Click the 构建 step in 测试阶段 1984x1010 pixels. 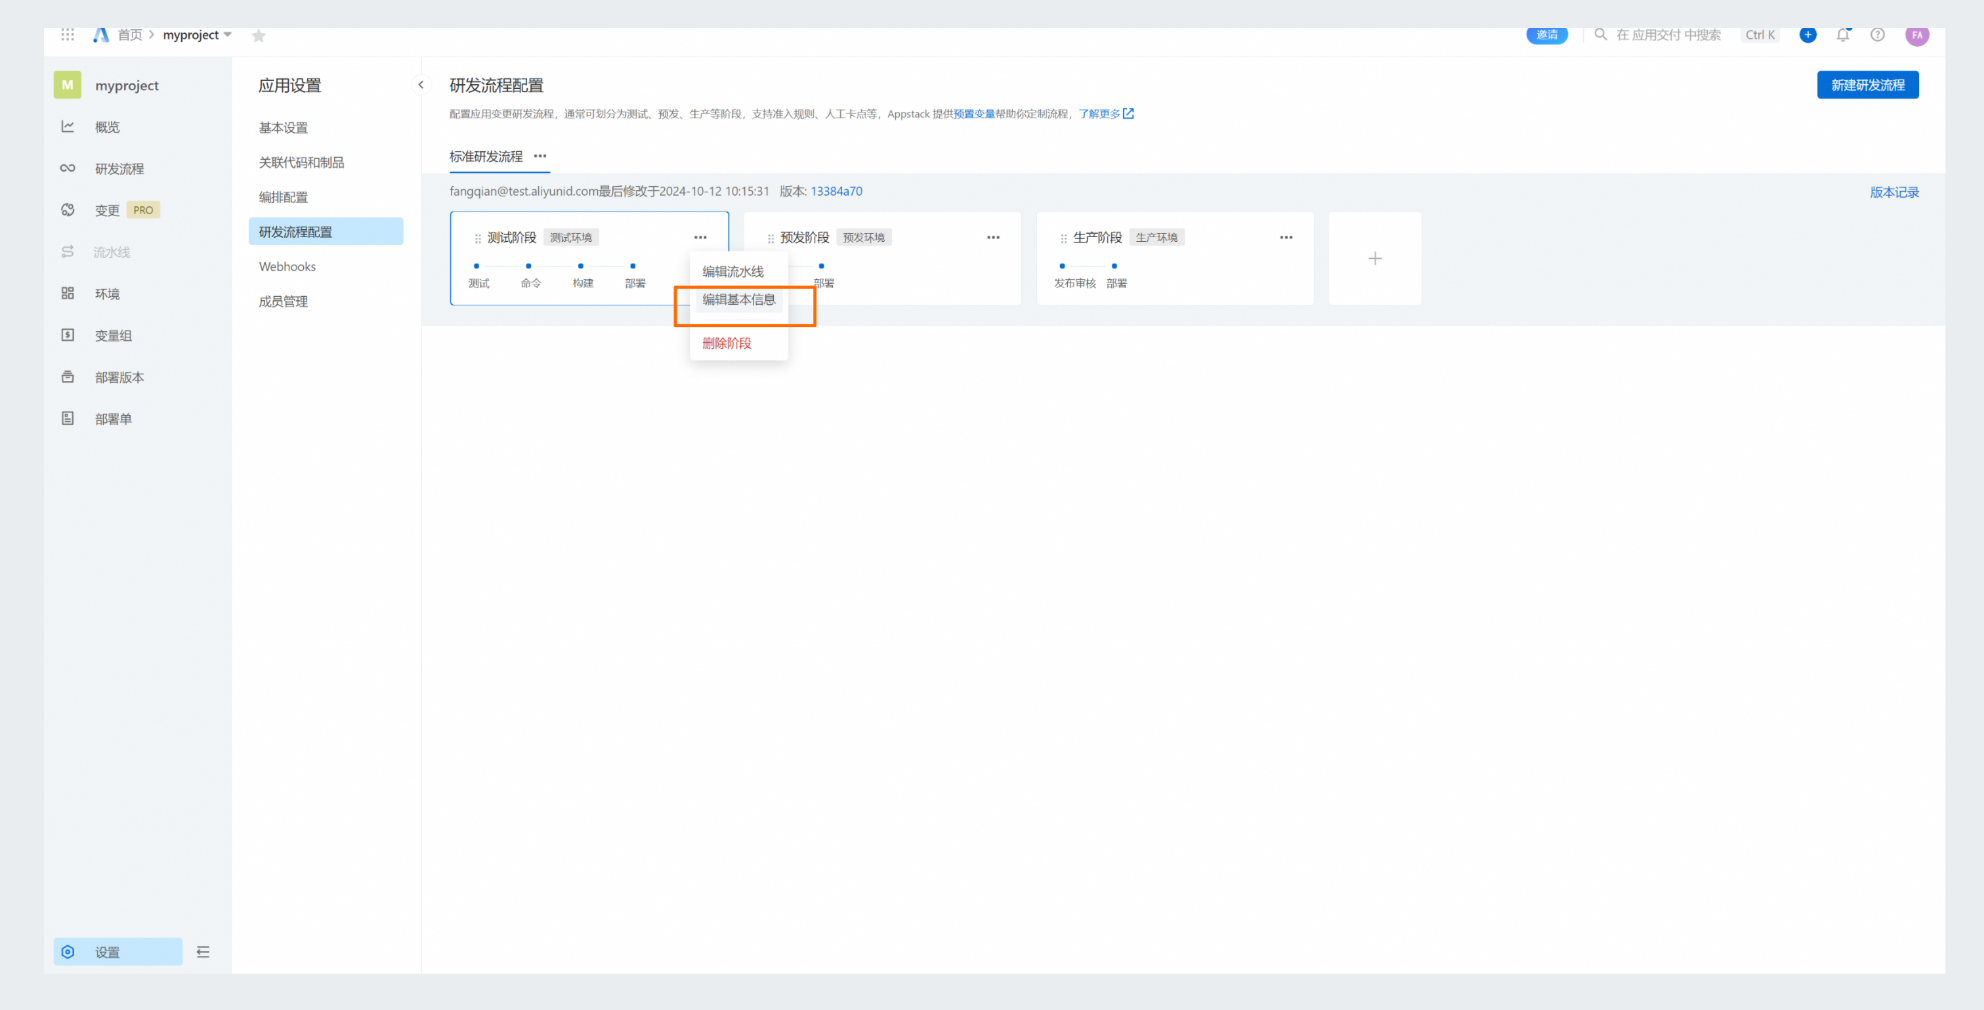[x=583, y=277]
